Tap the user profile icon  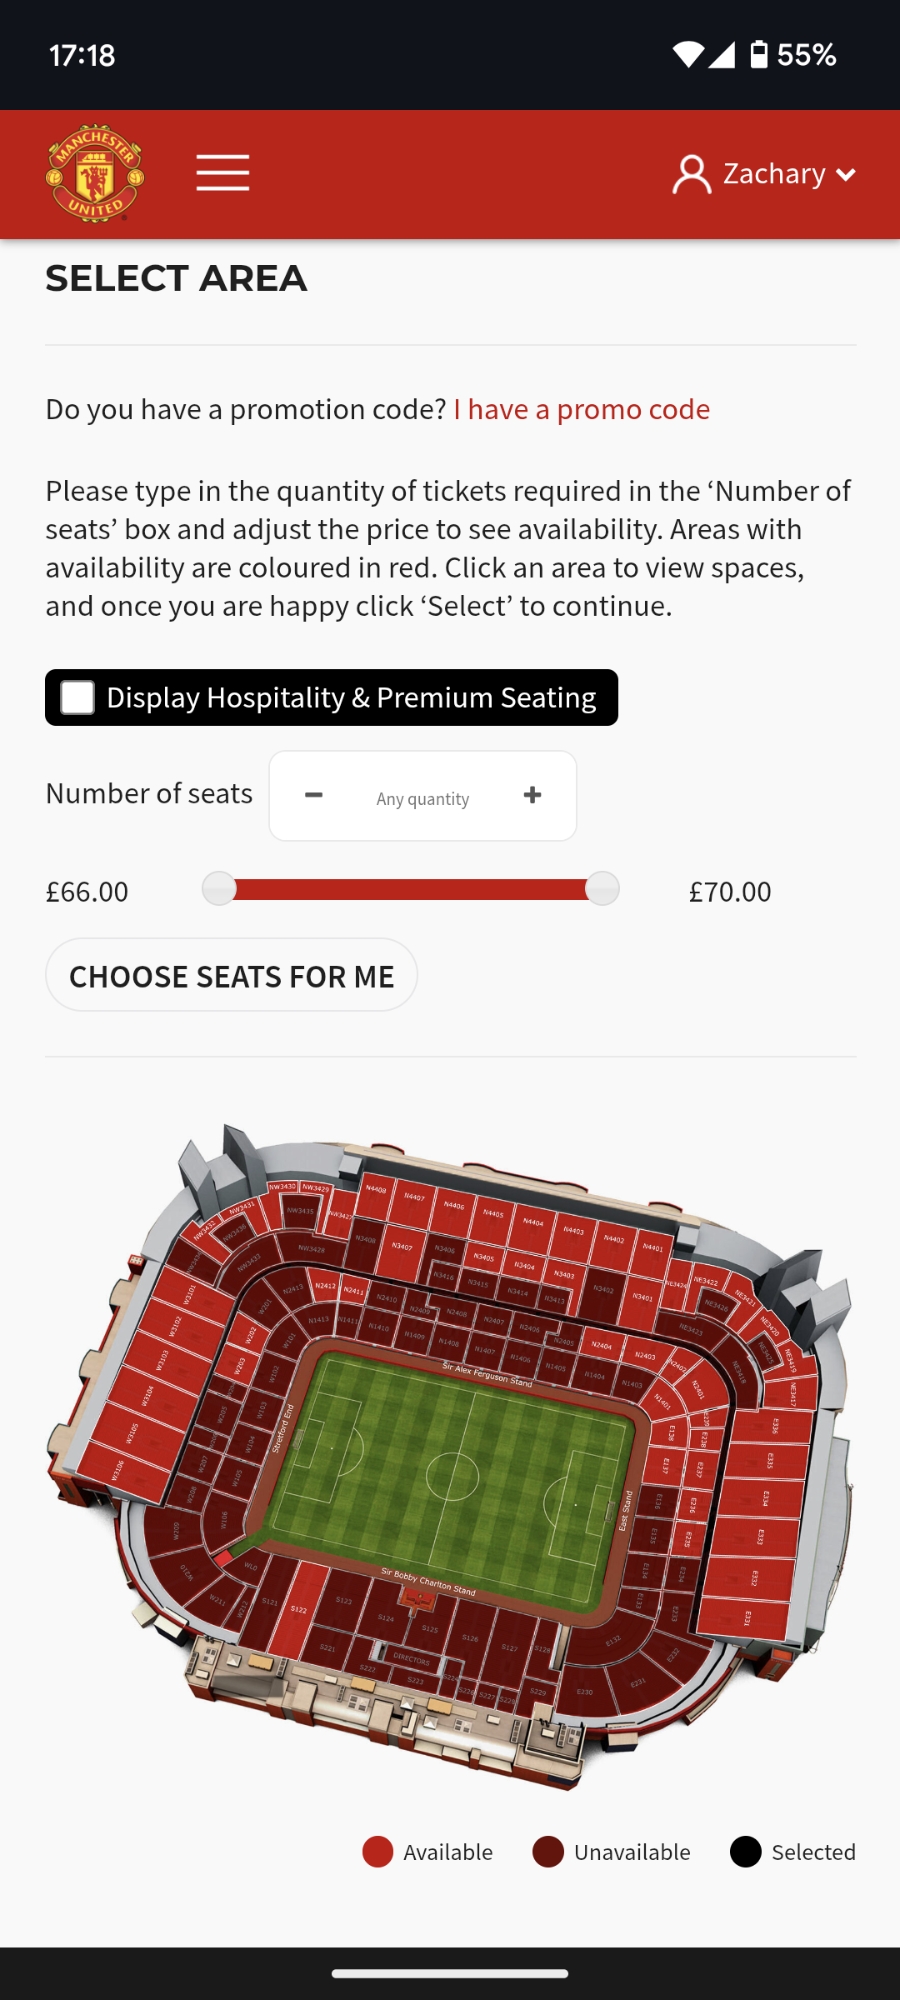pyautogui.click(x=691, y=174)
